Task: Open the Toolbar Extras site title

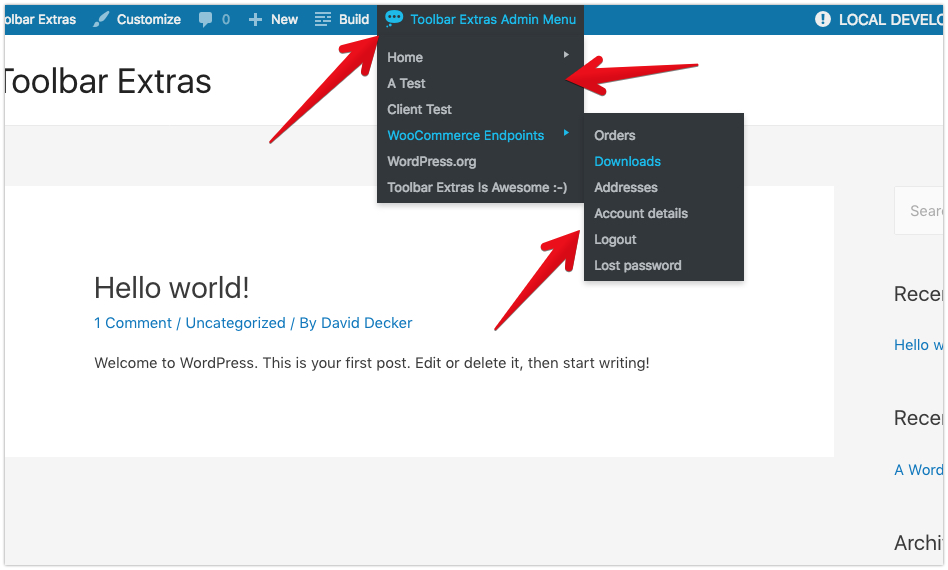Action: (x=108, y=81)
